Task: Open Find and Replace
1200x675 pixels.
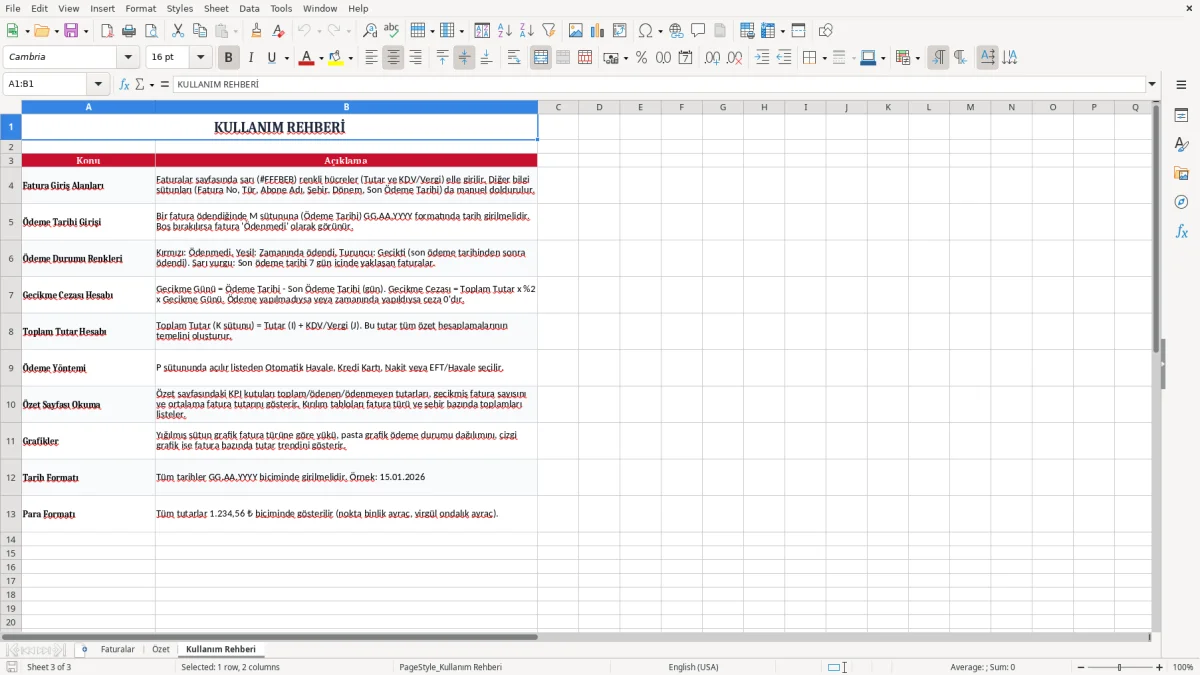Action: [x=370, y=31]
